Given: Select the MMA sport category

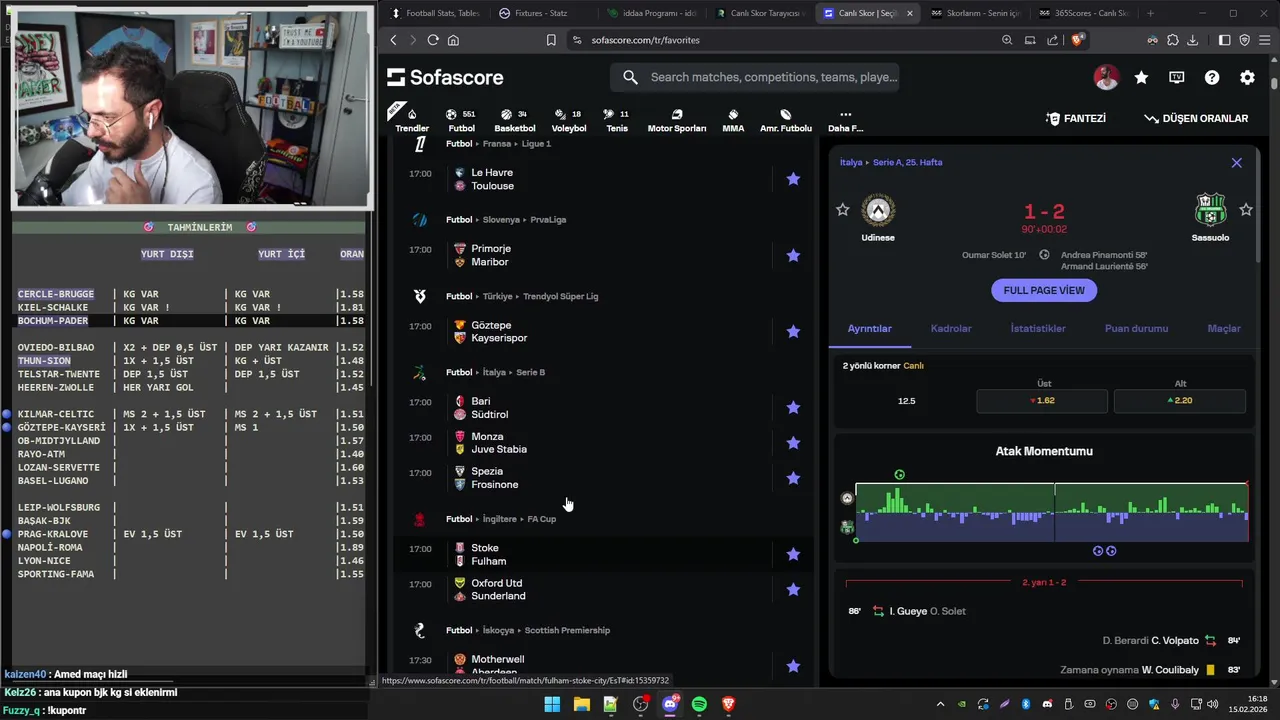Looking at the screenshot, I should click(x=733, y=120).
